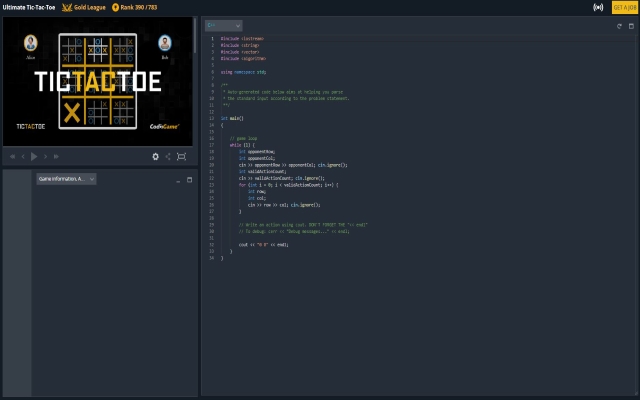Click the '// Write an action using cout' comment

coord(303,225)
